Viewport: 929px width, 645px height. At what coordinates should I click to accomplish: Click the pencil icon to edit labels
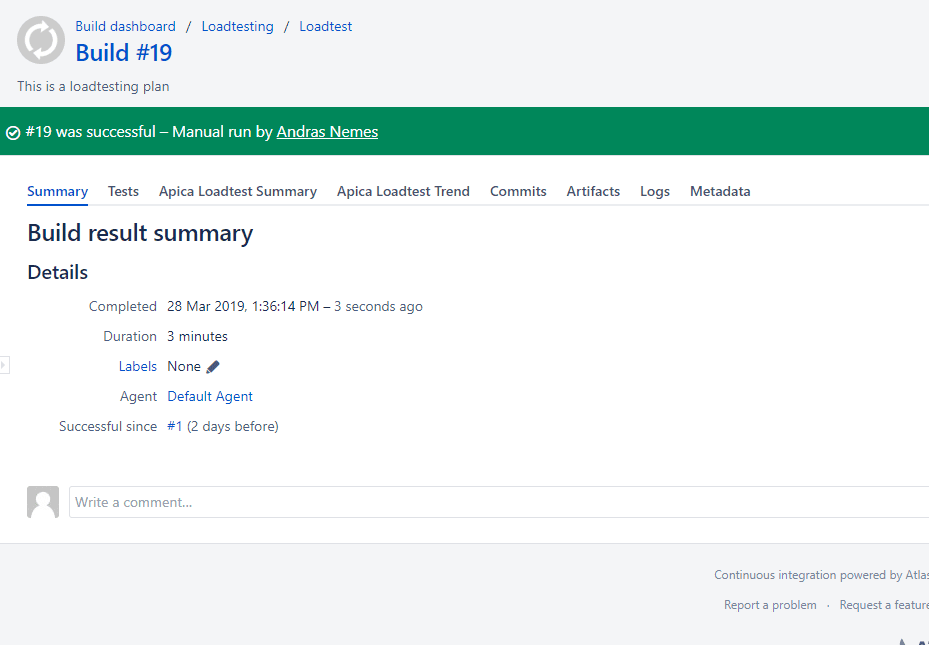pyautogui.click(x=213, y=367)
